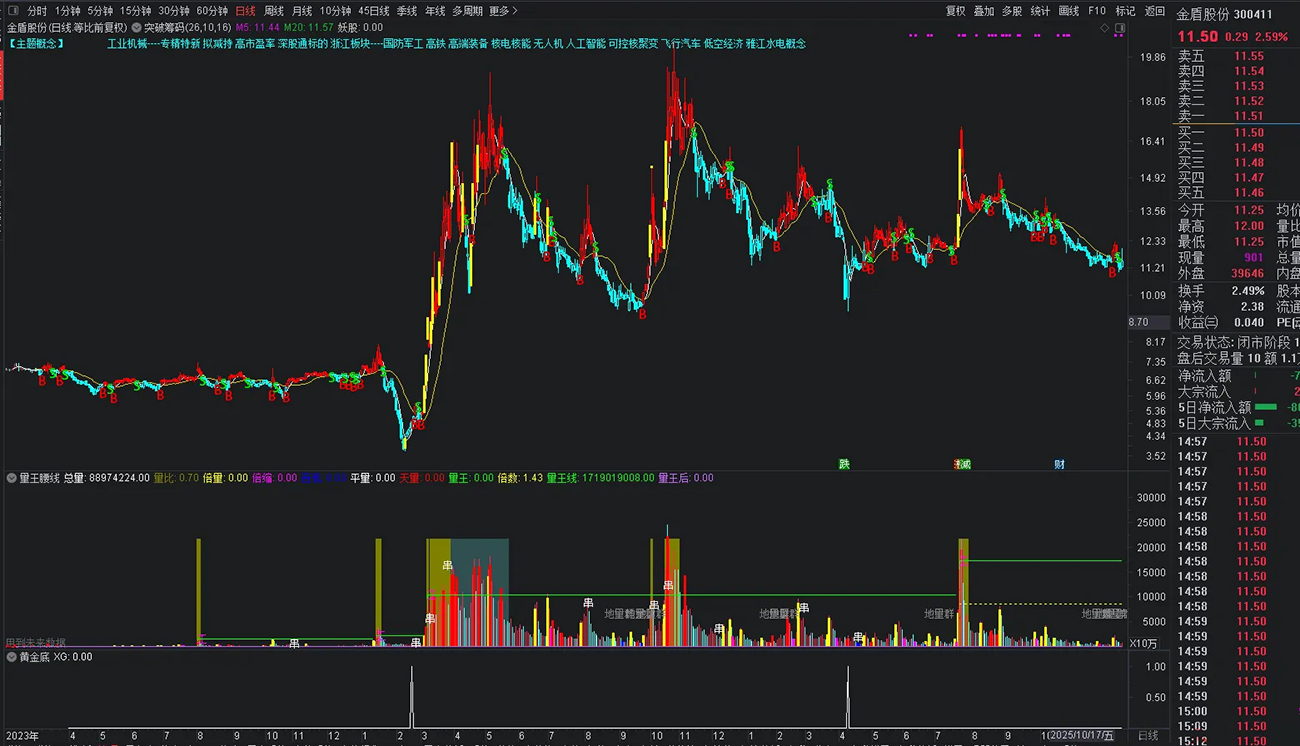Open the 多股 multi-stock view
Viewport: 1300px width, 746px height.
pyautogui.click(x=1012, y=11)
